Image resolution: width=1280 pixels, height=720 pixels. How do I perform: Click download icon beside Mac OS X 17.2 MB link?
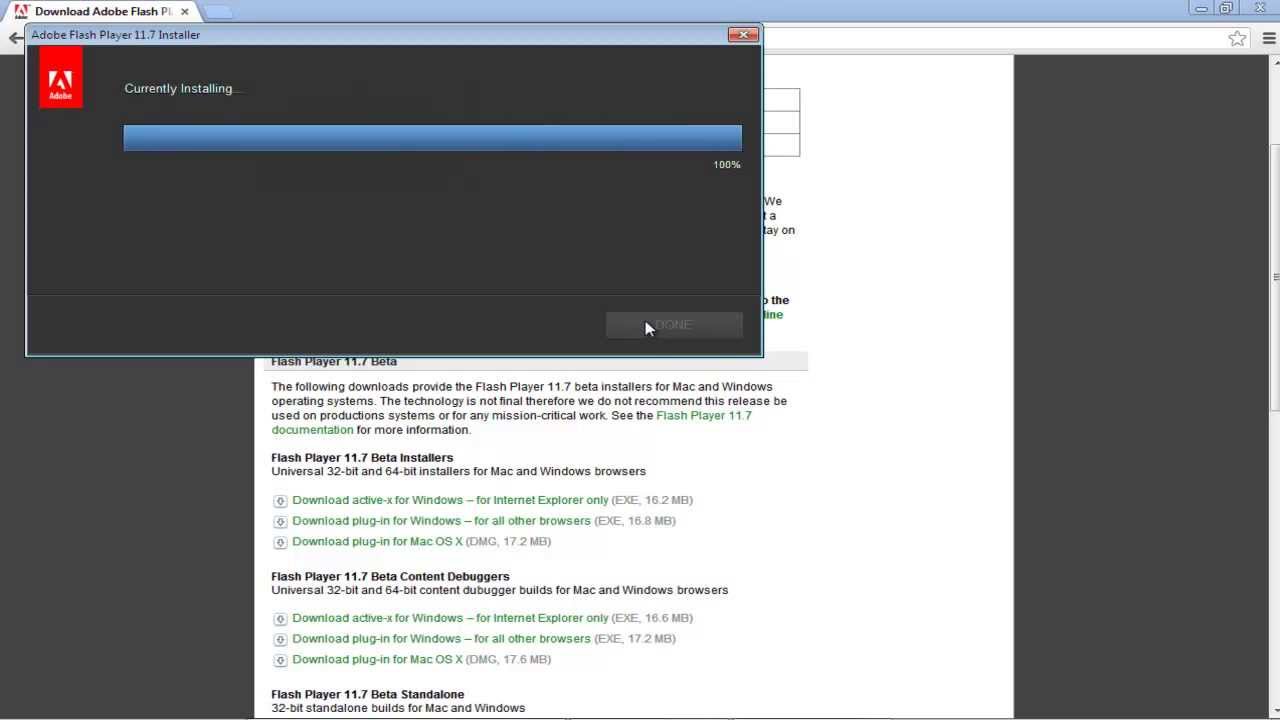tap(280, 543)
